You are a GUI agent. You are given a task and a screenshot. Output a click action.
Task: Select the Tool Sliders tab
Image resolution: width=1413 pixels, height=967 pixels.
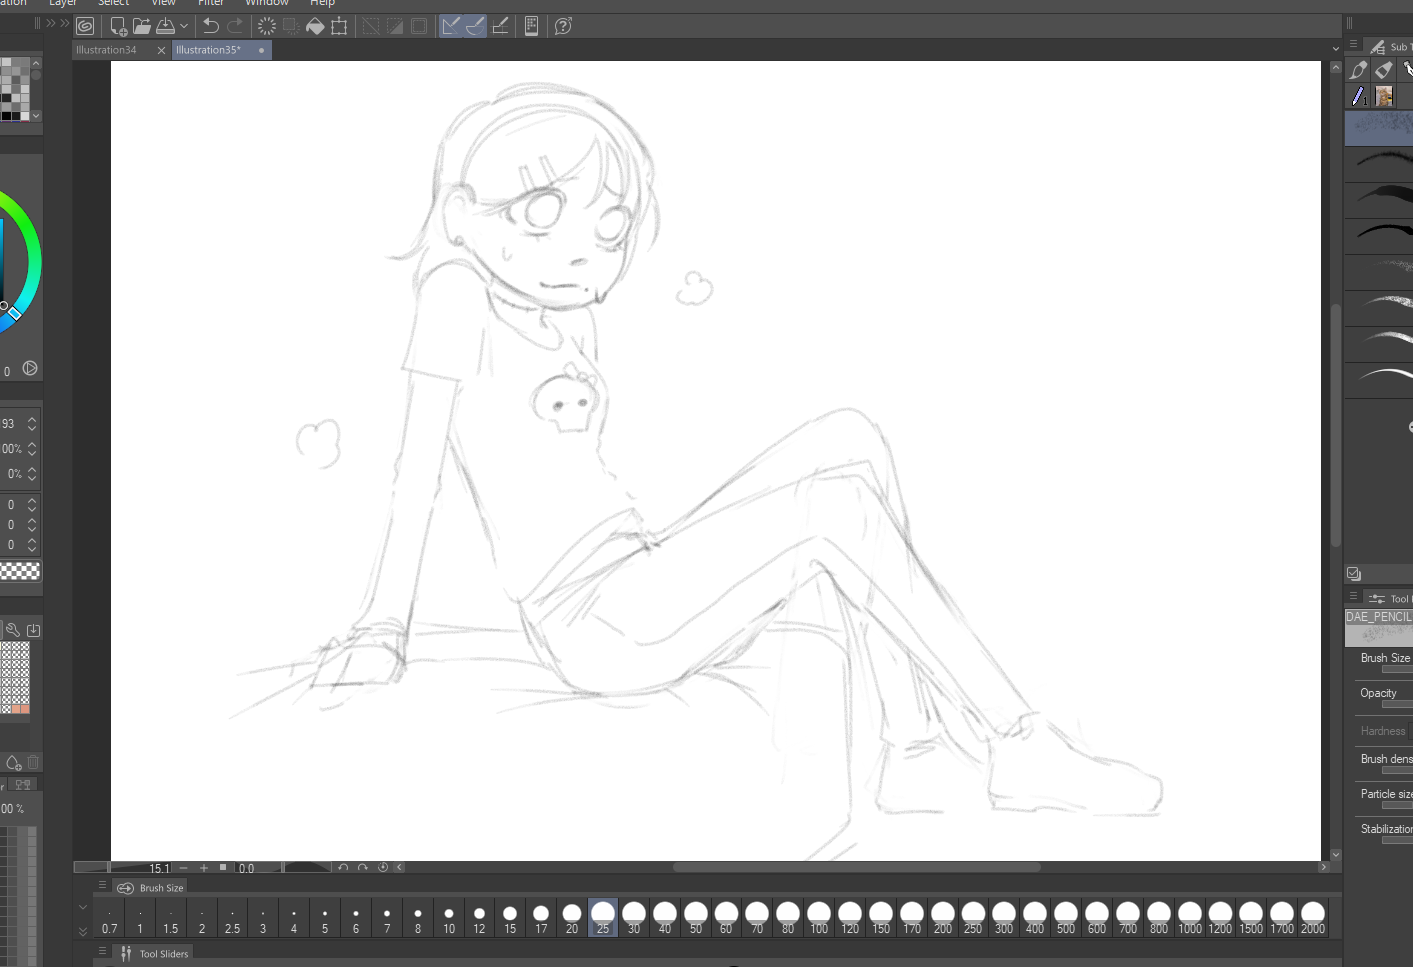tap(155, 954)
